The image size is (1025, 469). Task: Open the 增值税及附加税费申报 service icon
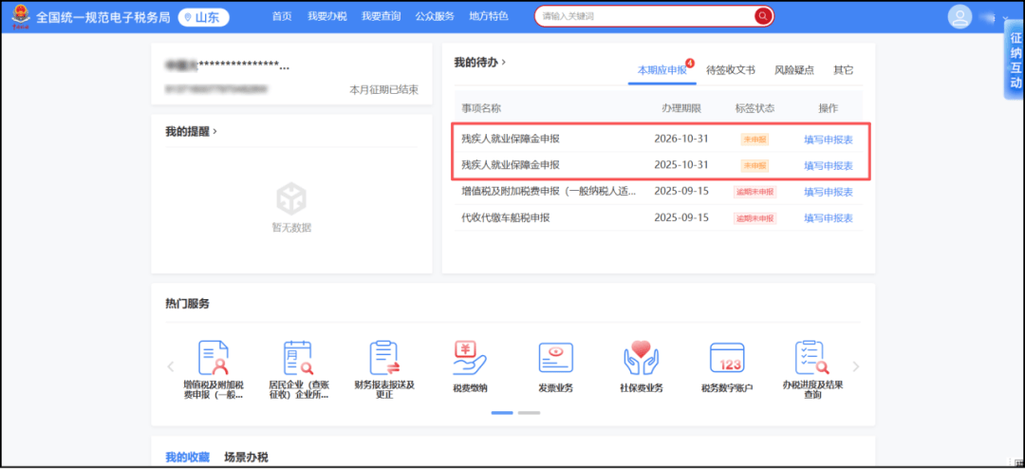tap(212, 357)
